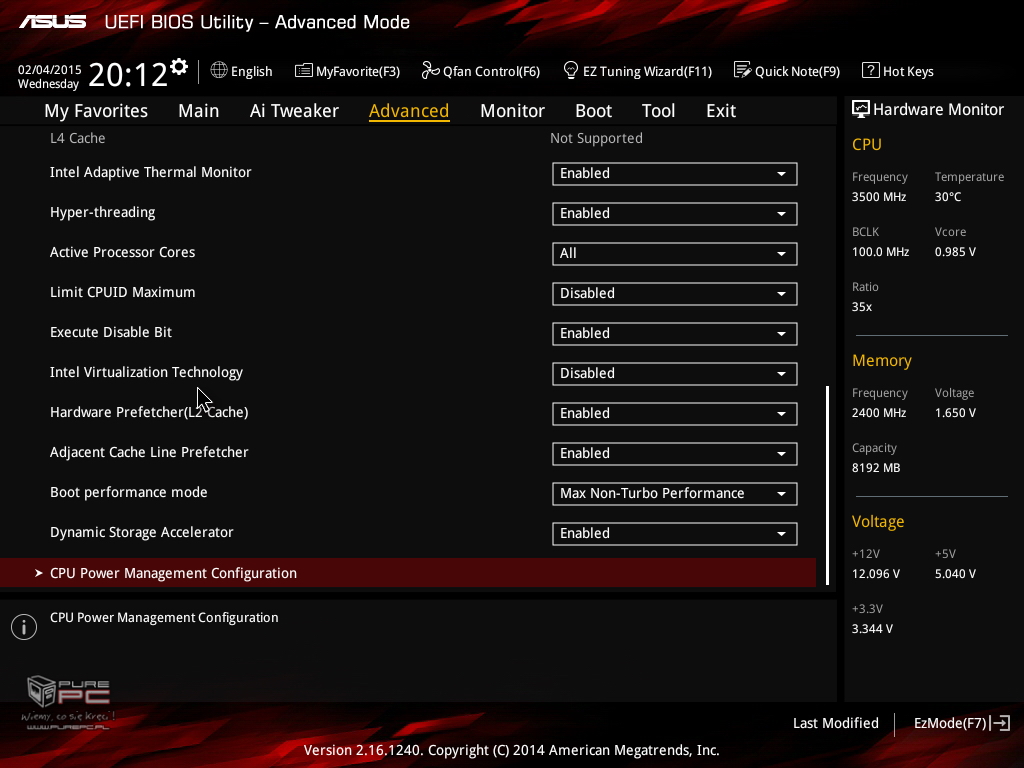Select the Boot performance mode label
Image resolution: width=1024 pixels, height=768 pixels.
coord(129,492)
